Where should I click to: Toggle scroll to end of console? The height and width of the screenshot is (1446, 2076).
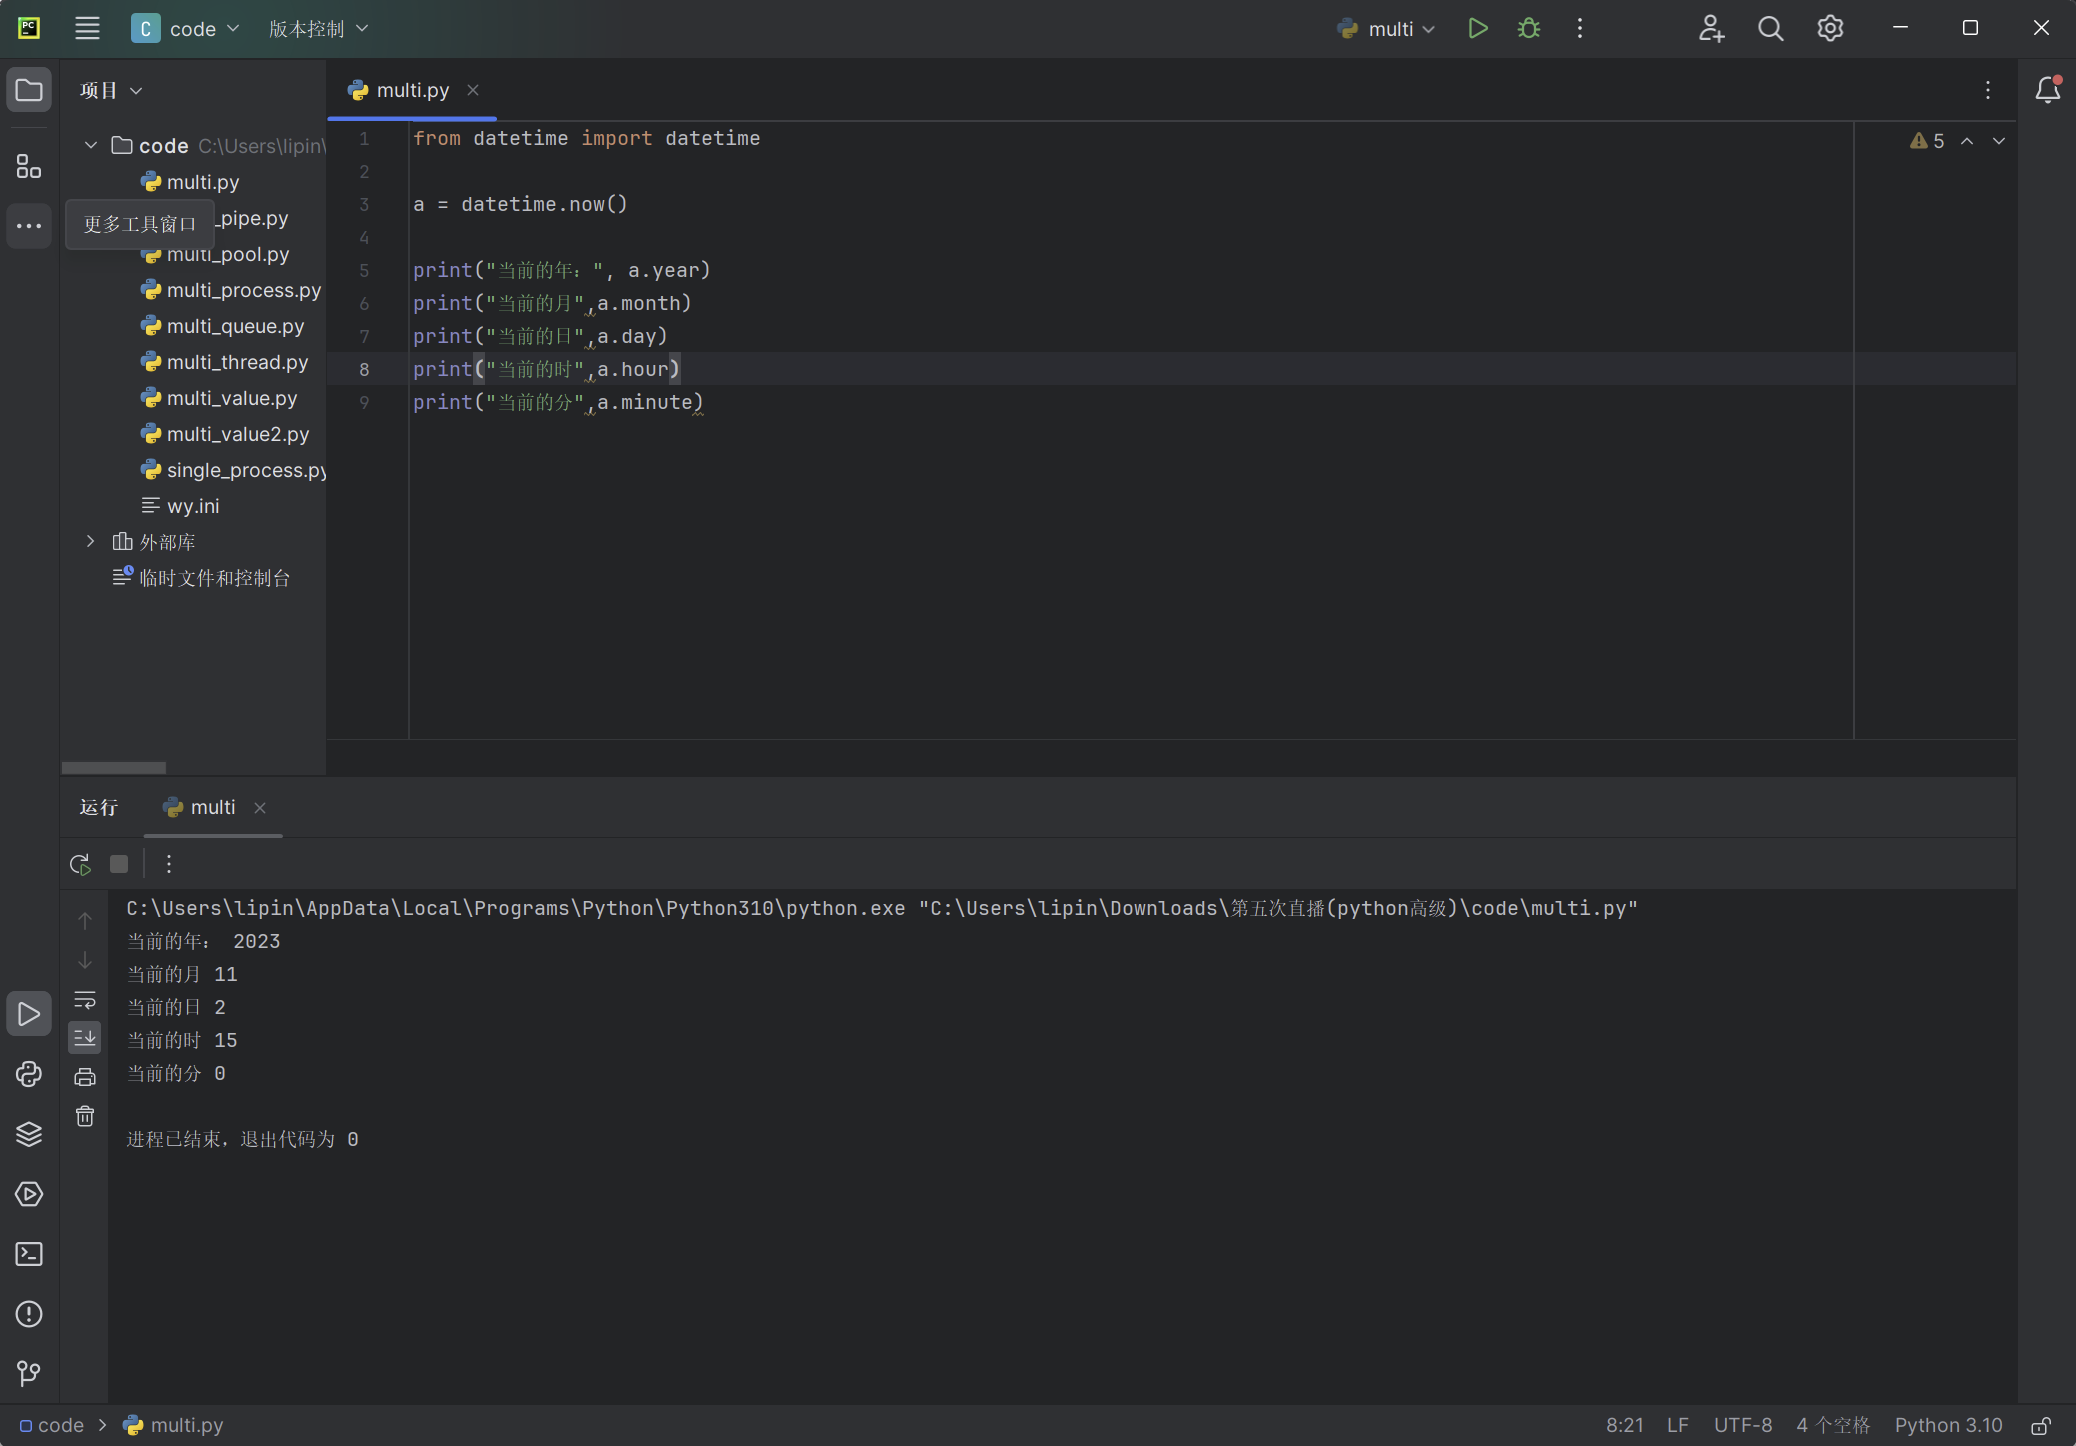pyautogui.click(x=85, y=1038)
